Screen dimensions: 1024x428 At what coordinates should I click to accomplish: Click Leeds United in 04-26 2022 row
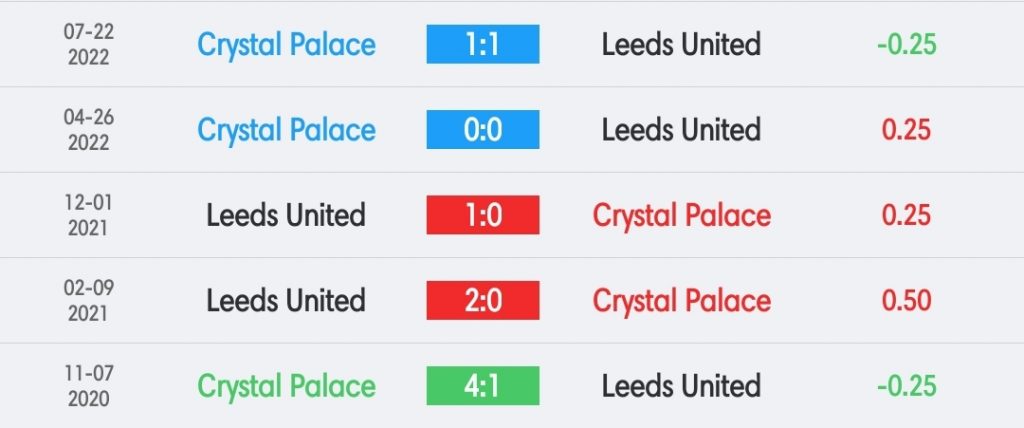click(x=681, y=129)
